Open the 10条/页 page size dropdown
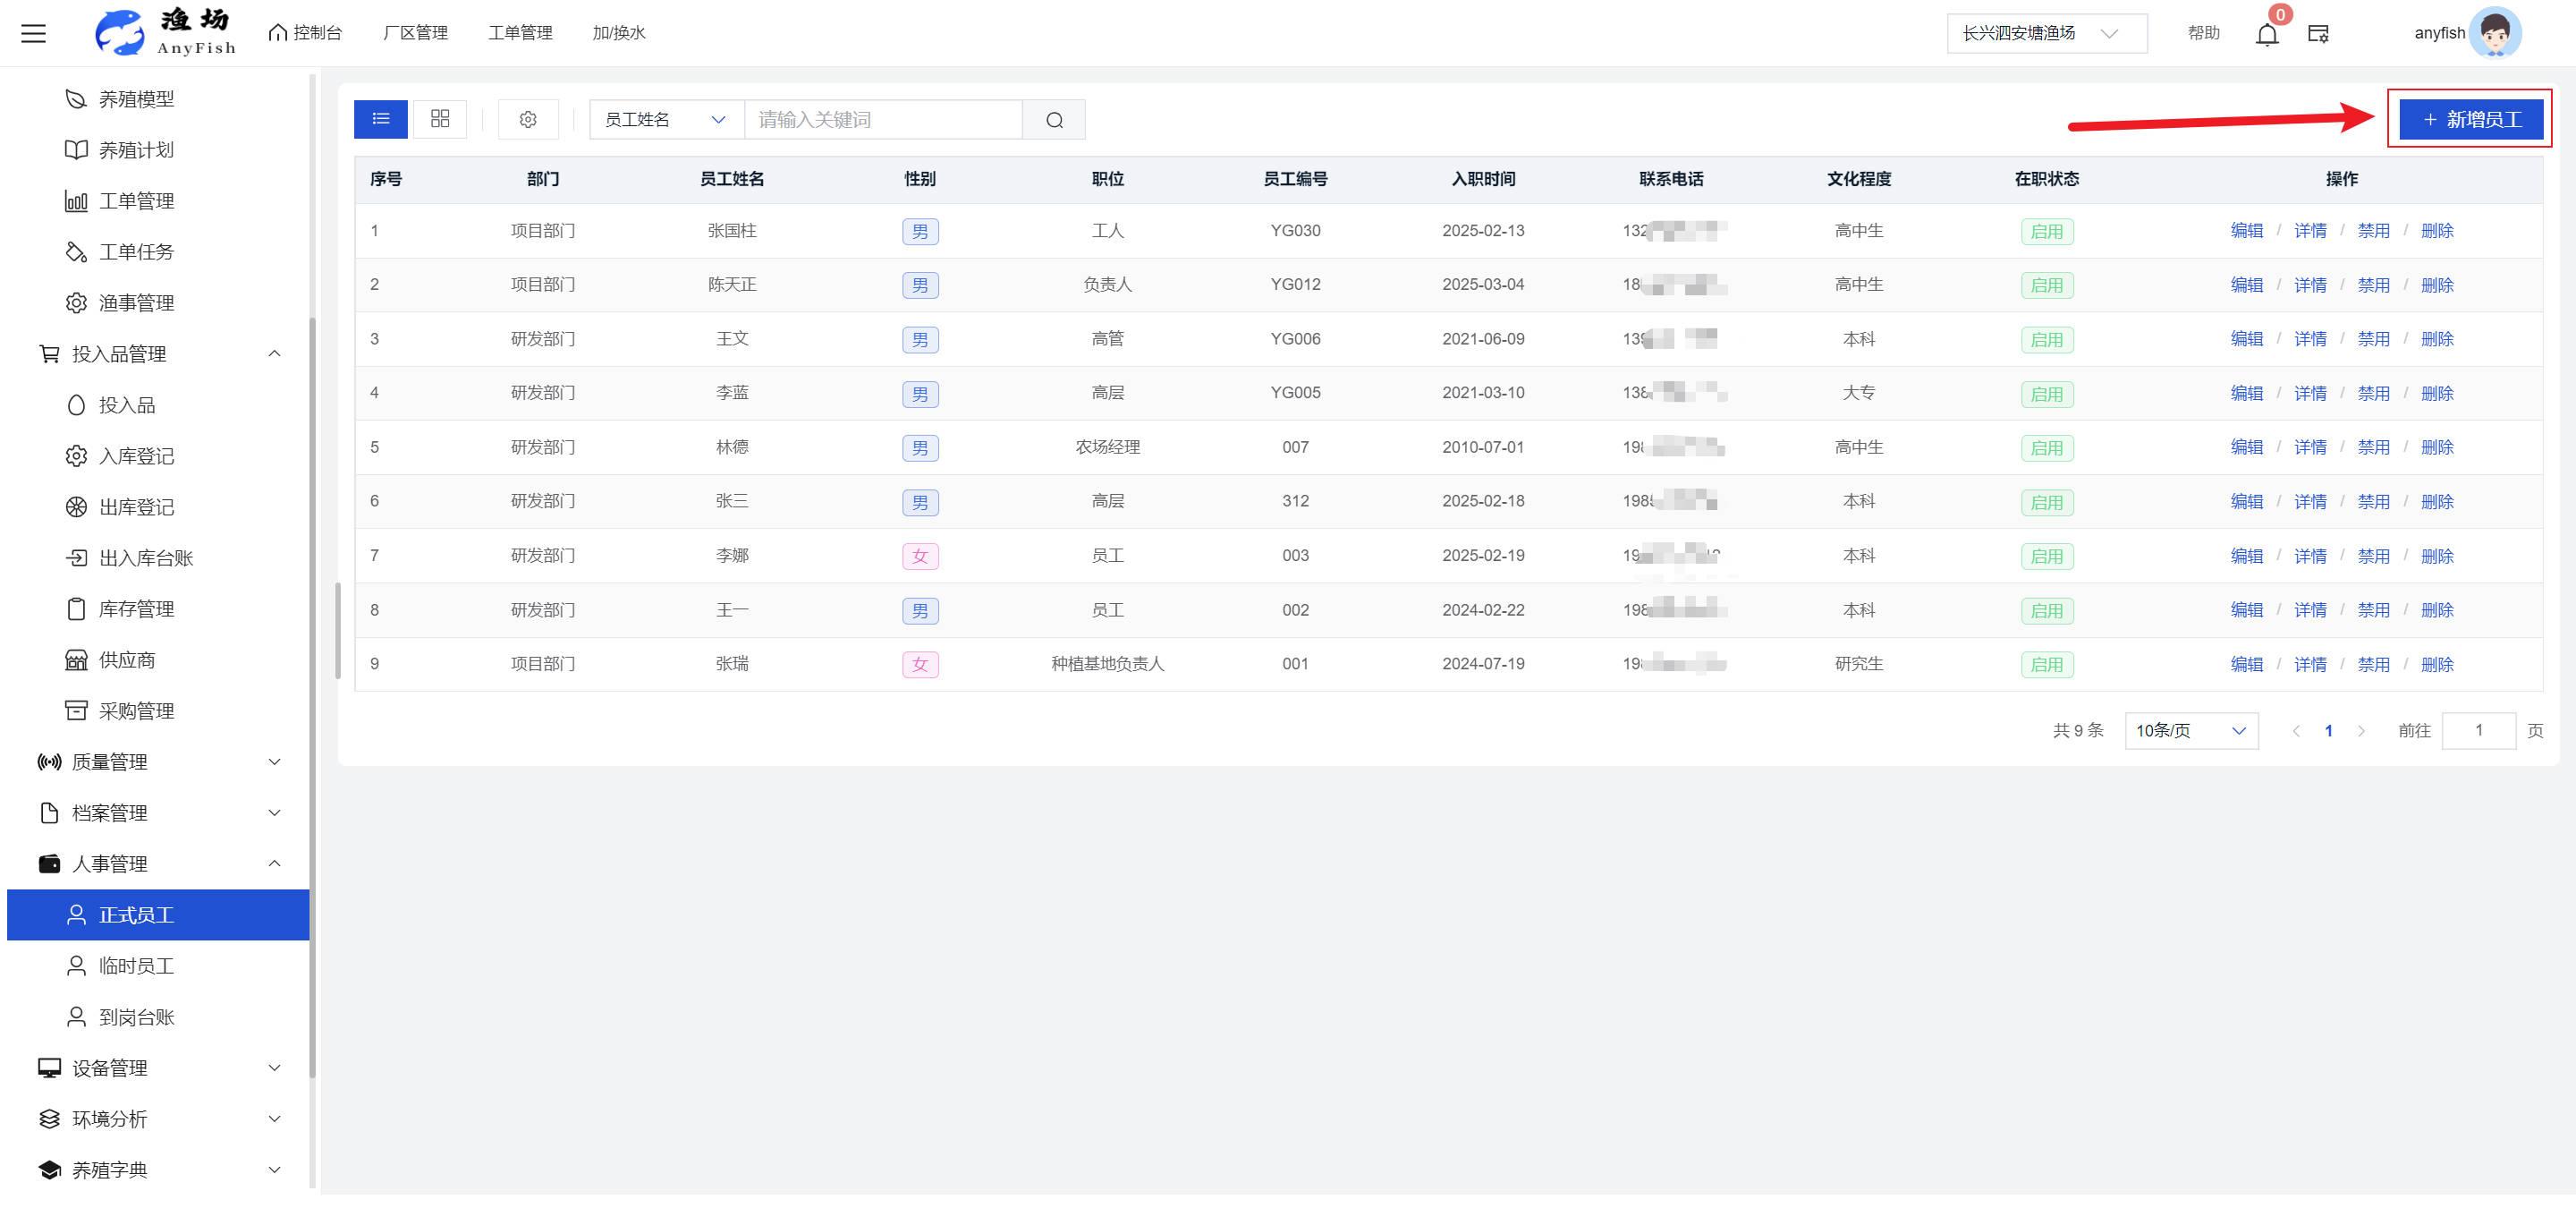Screen dimensions: 2576x1208 [2190, 731]
